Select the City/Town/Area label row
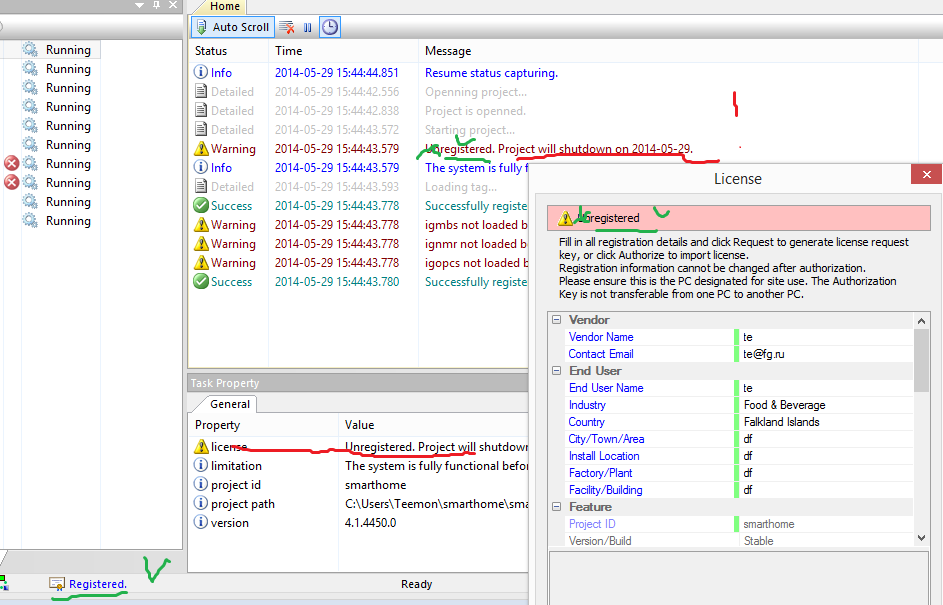This screenshot has height=605, width=943. [x=606, y=439]
